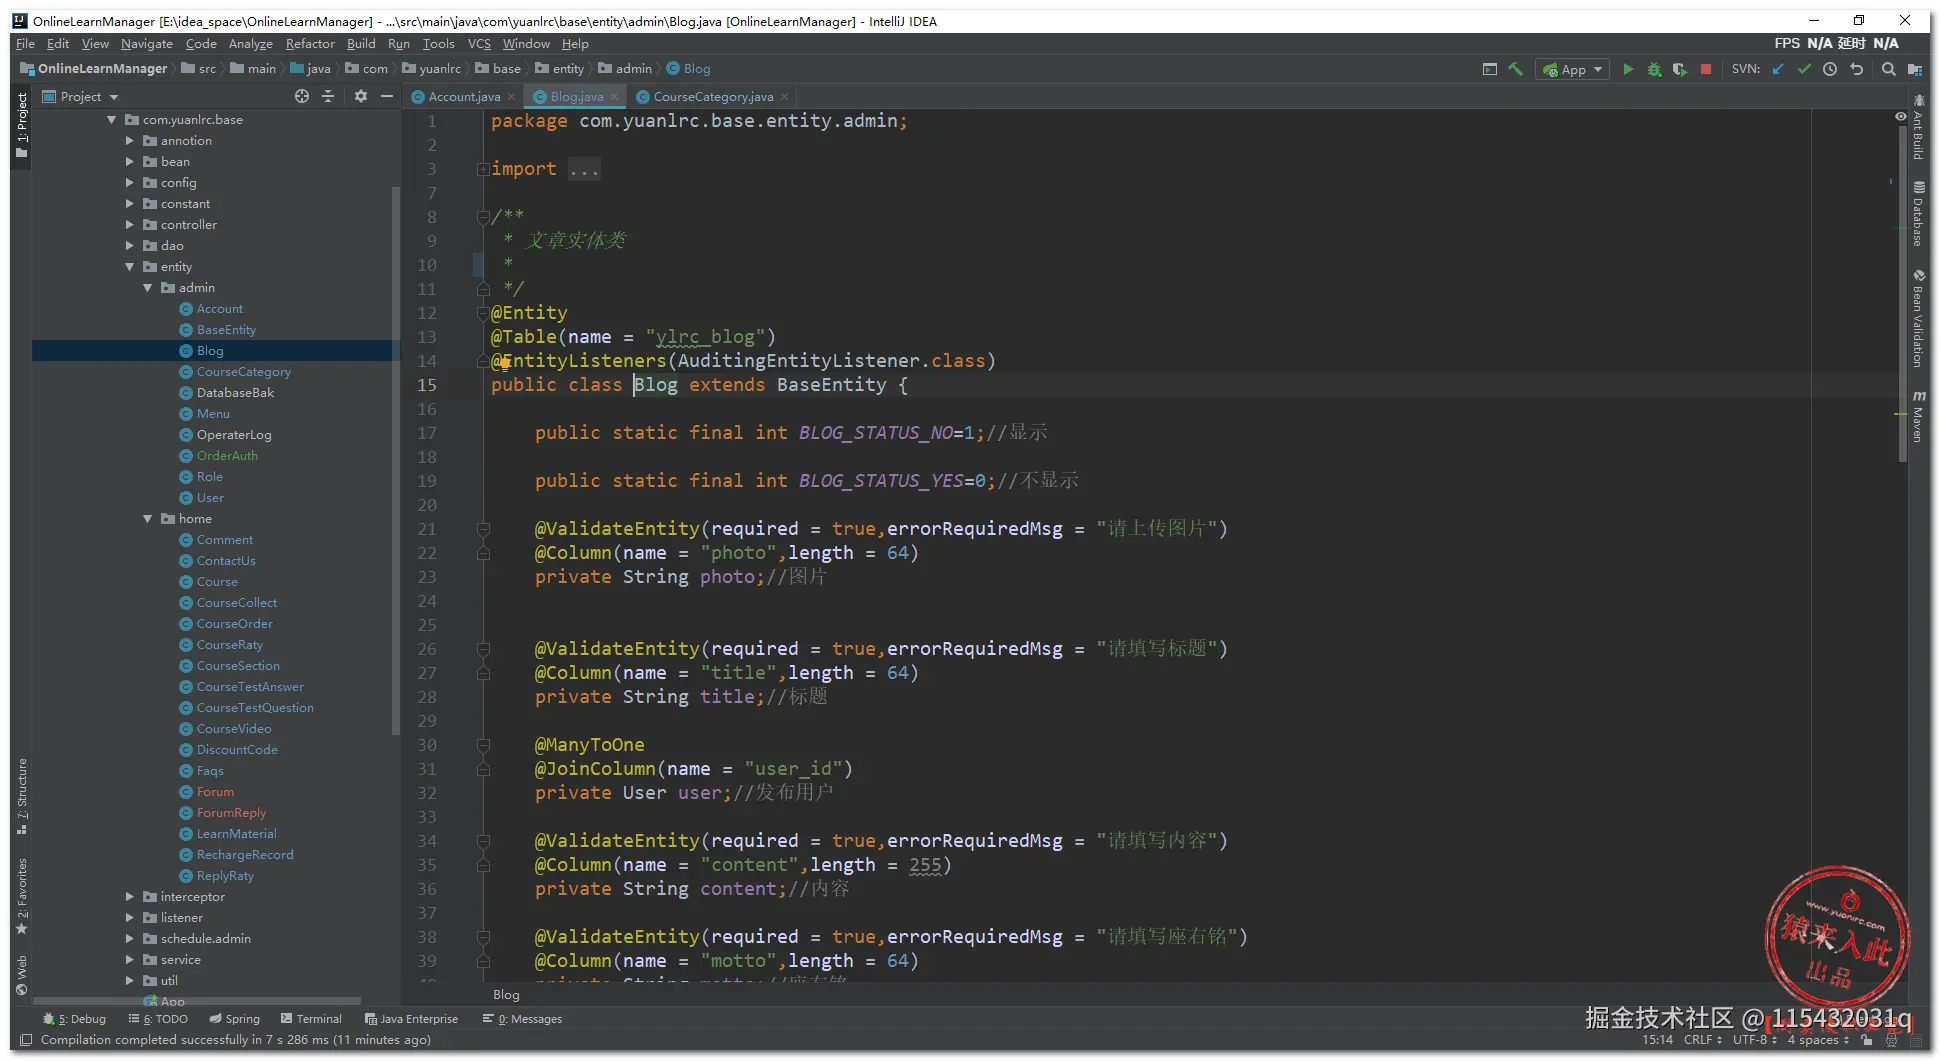The image size is (1941, 1061).
Task: Click the admin breadcrumb in navigation bar
Action: [x=624, y=69]
